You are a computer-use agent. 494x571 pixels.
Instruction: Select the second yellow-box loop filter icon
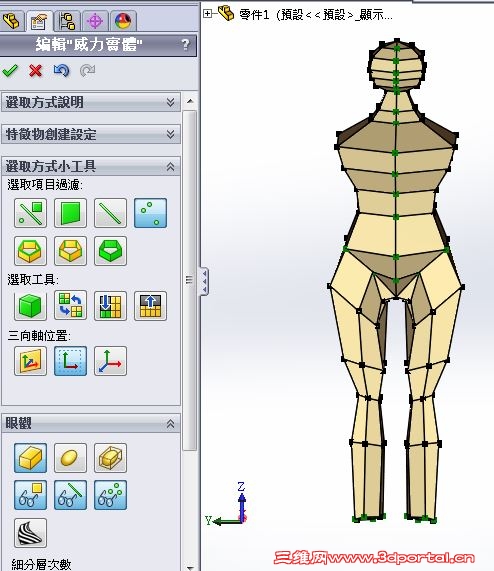point(70,251)
